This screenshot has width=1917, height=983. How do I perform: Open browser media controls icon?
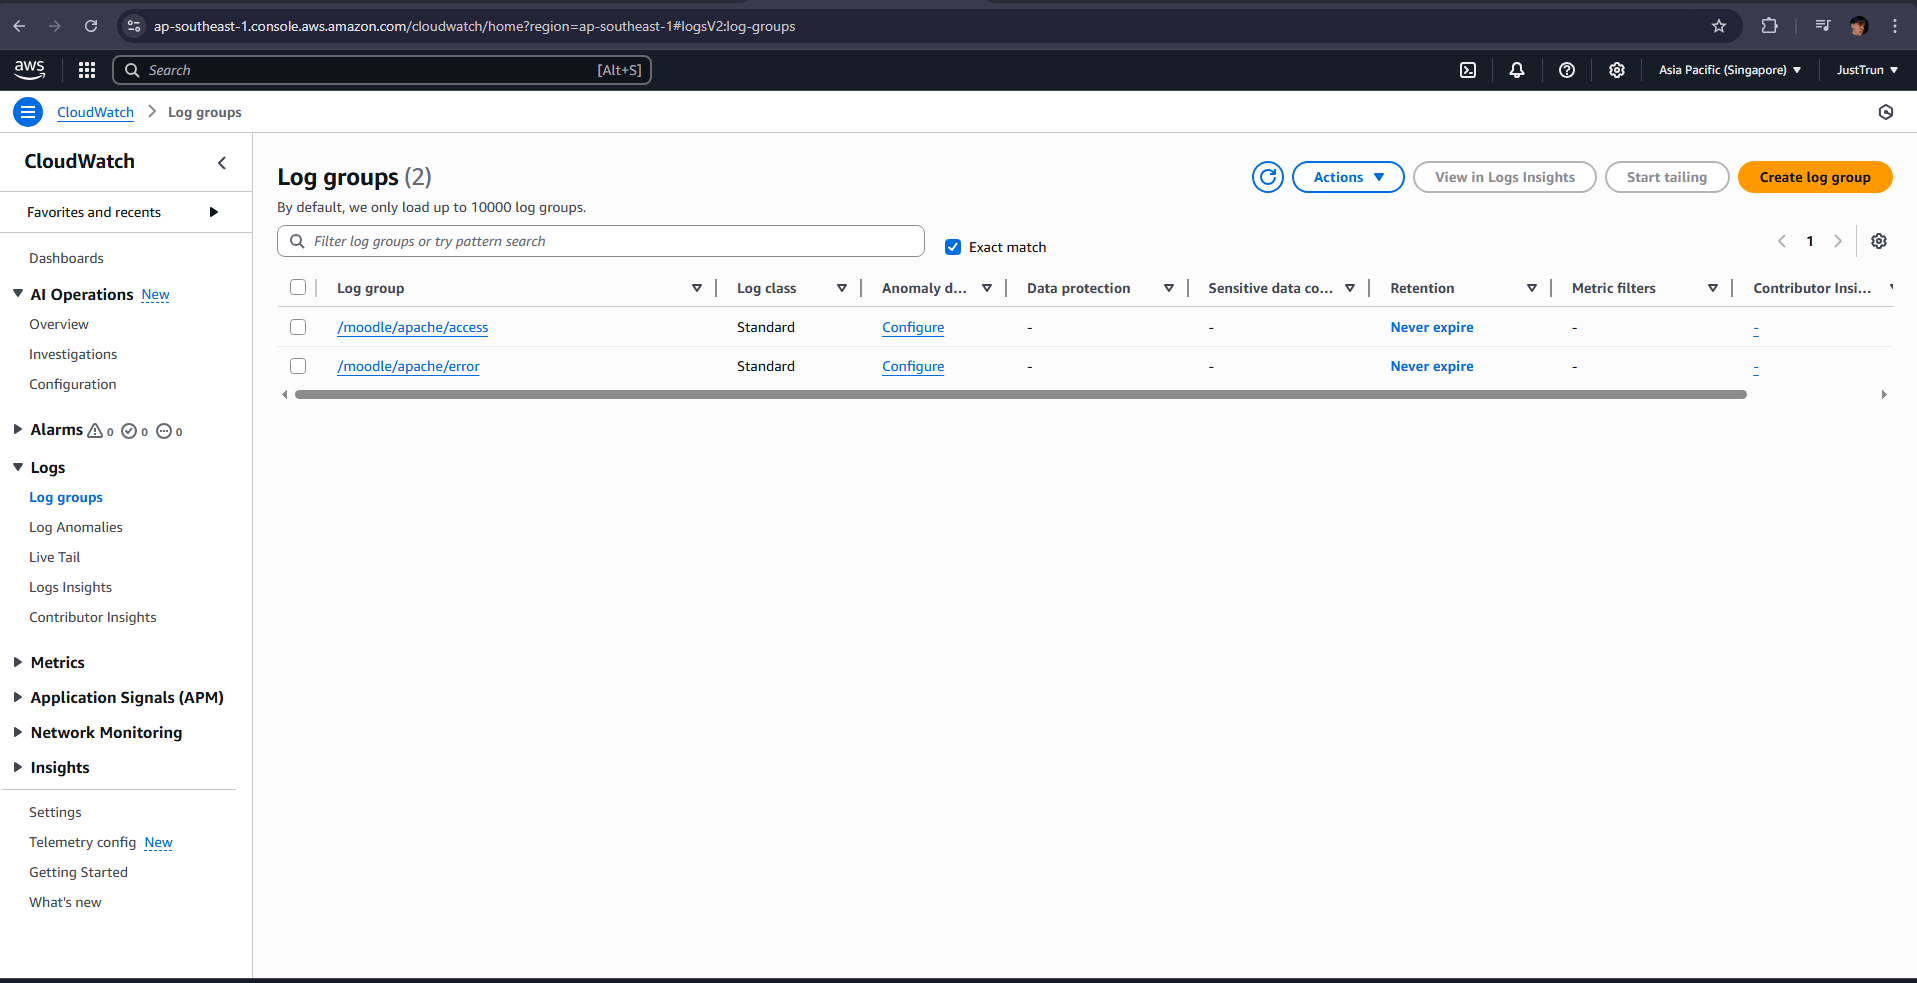tap(1823, 26)
